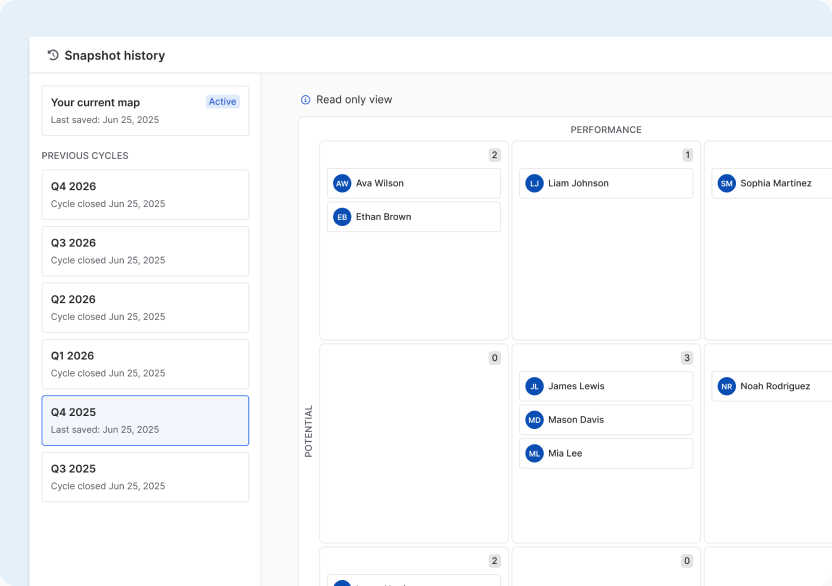Open the Q3 2026 cycle snapshot

tap(145, 251)
